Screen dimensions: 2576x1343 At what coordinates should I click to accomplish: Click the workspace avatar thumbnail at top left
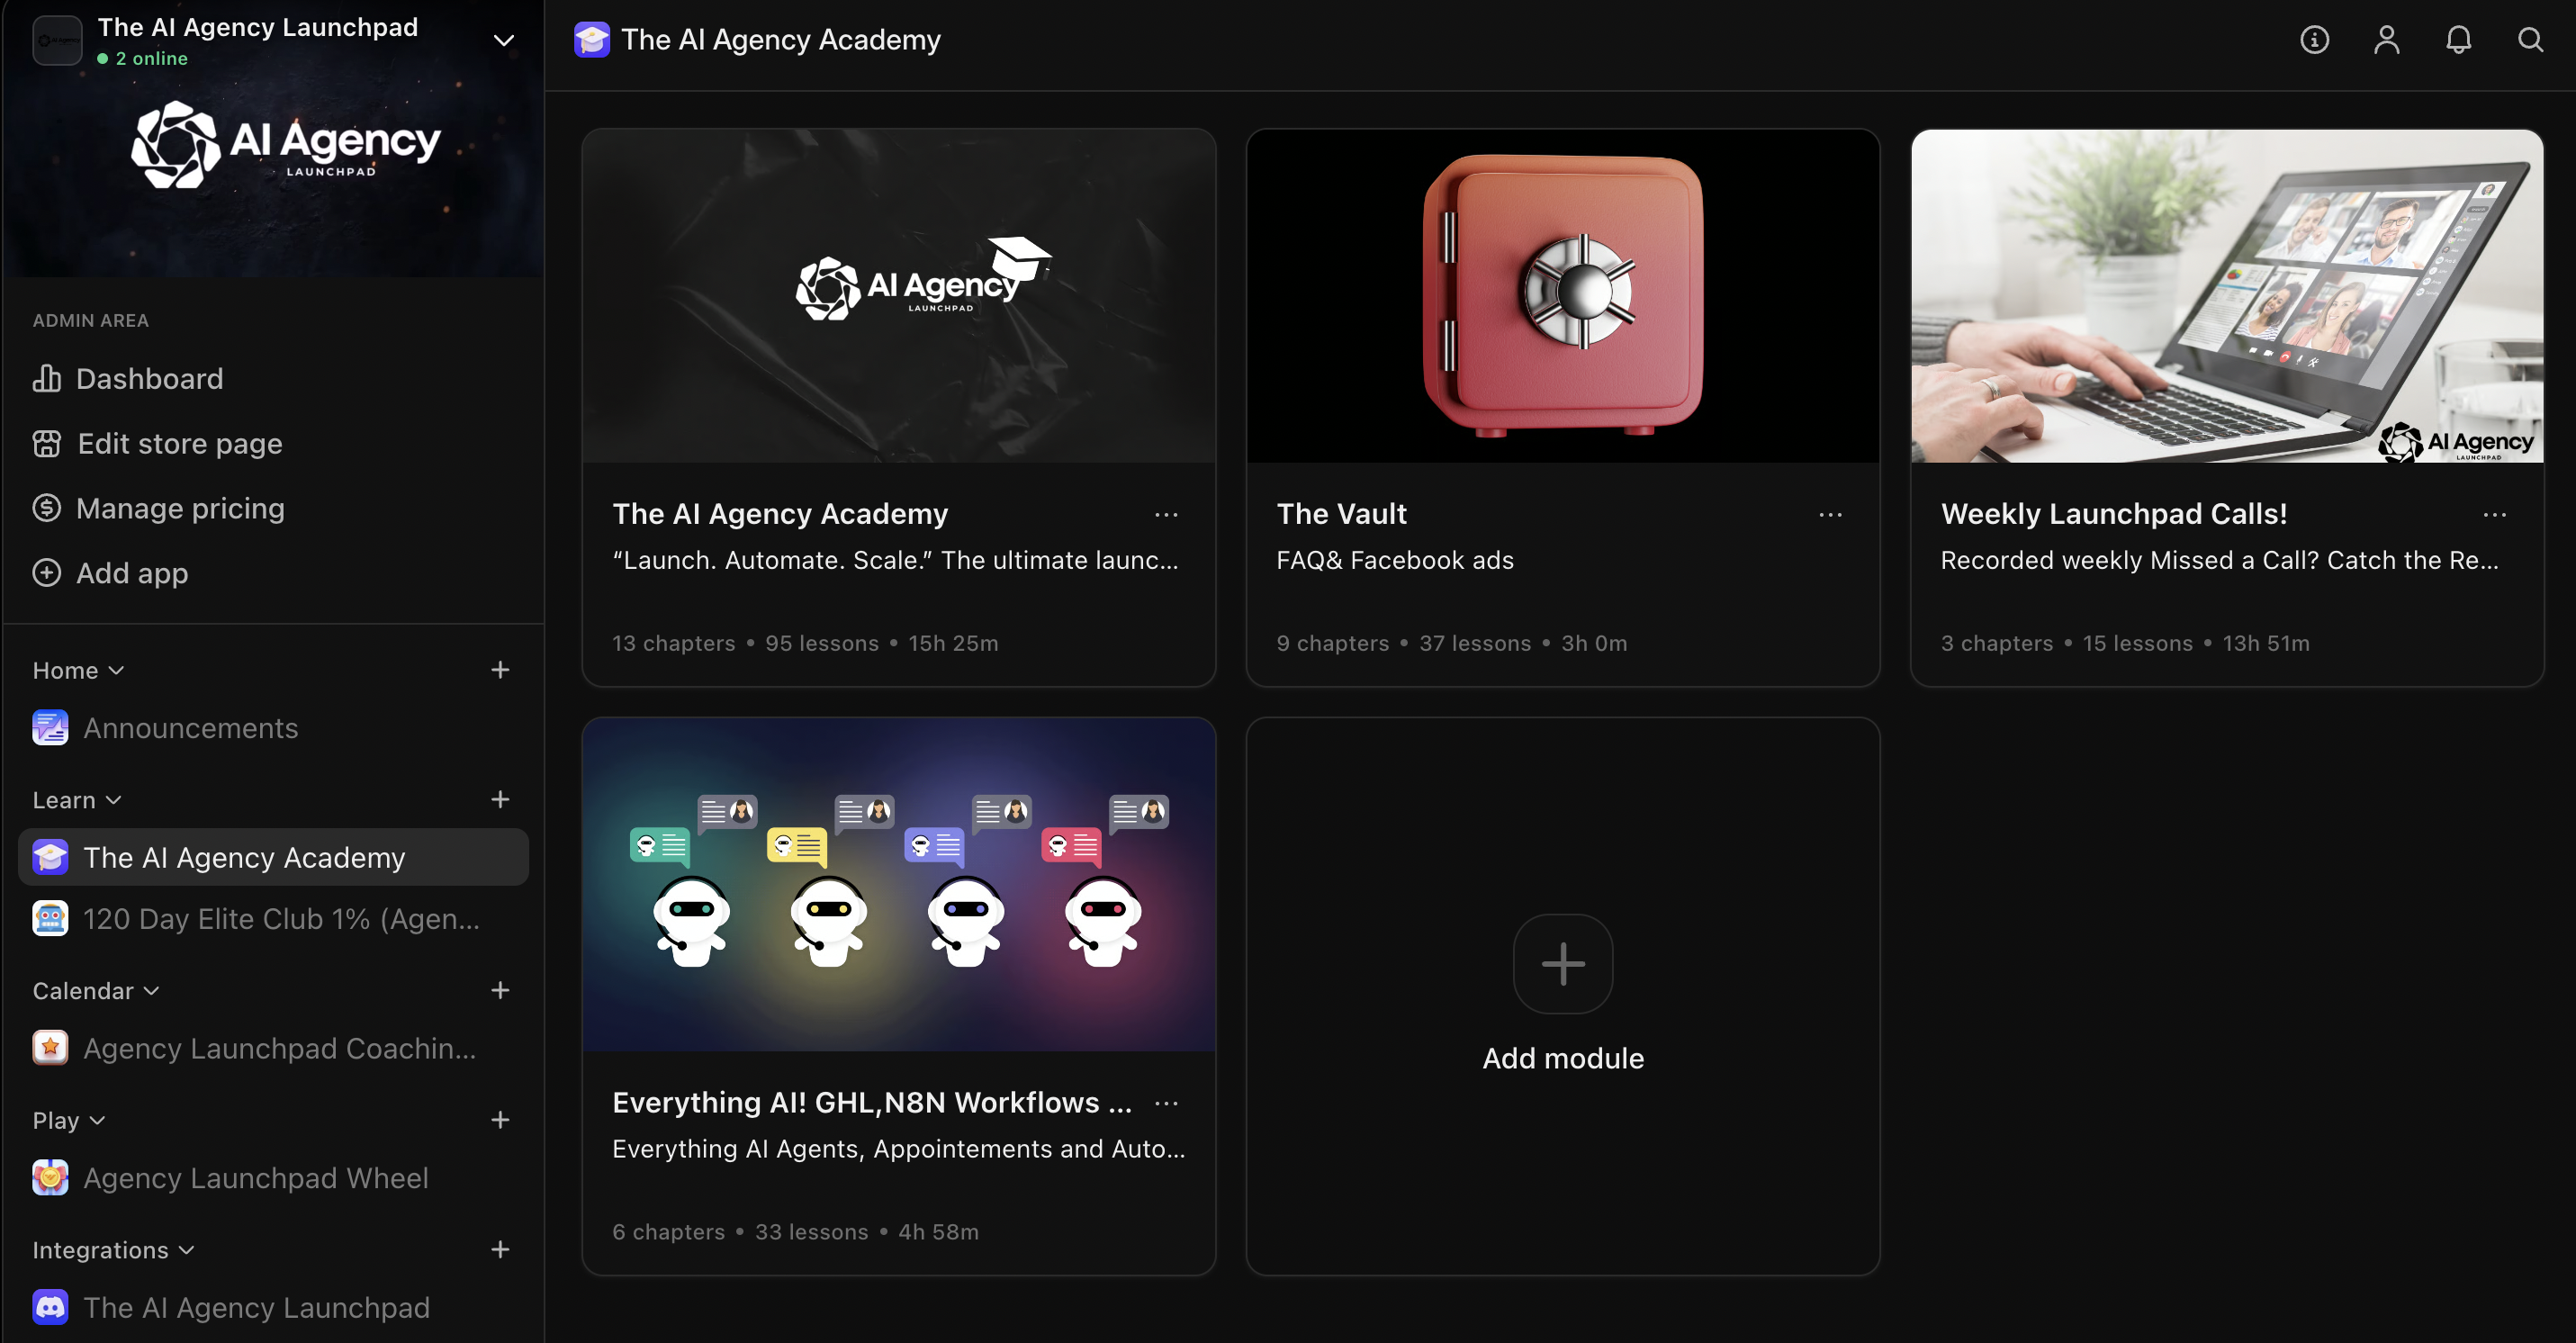click(57, 41)
